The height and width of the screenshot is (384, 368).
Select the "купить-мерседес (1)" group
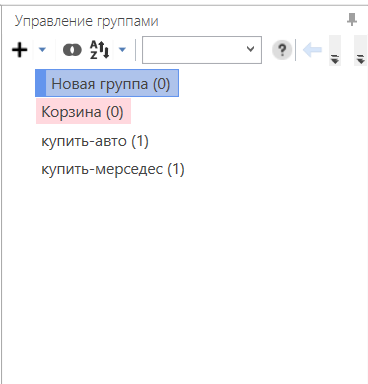click(113, 169)
